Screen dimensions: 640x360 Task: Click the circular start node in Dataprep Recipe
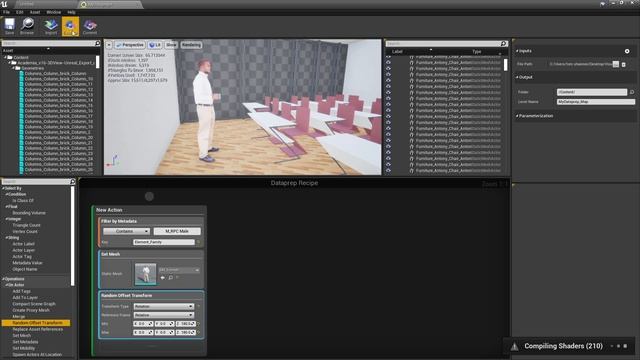tap(149, 196)
